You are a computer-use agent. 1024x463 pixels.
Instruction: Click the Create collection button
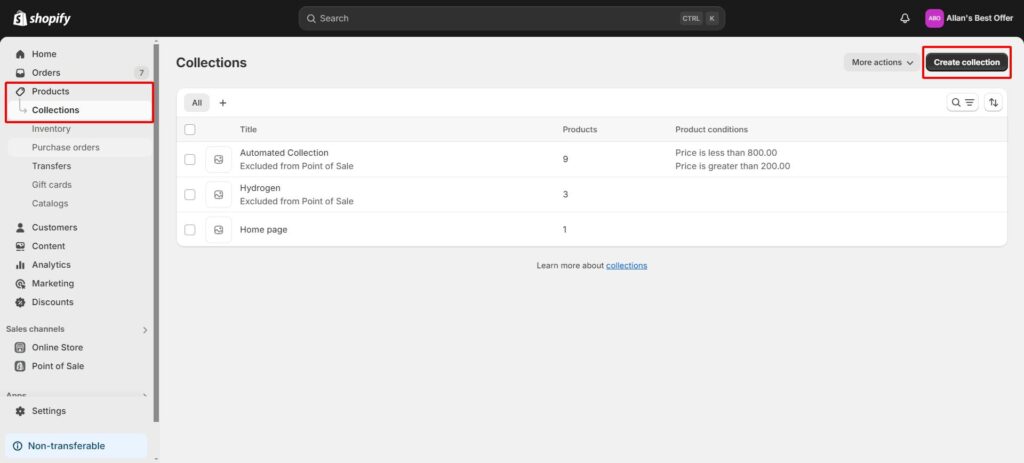coord(966,62)
